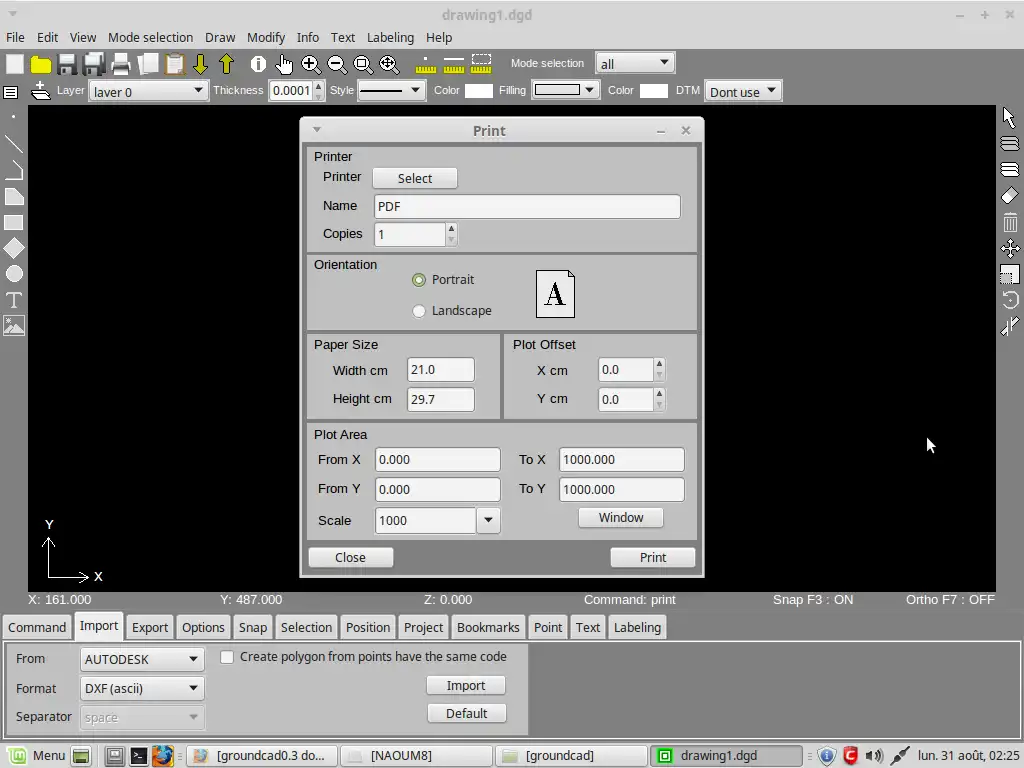This screenshot has width=1024, height=768.
Task: Click the insert image tool
Action: 14,326
